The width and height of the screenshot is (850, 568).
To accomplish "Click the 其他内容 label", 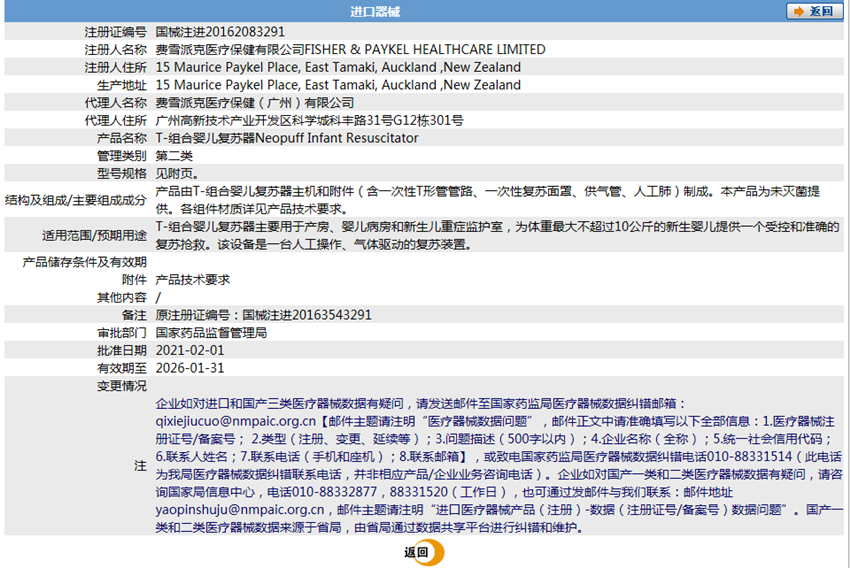I will tap(122, 298).
